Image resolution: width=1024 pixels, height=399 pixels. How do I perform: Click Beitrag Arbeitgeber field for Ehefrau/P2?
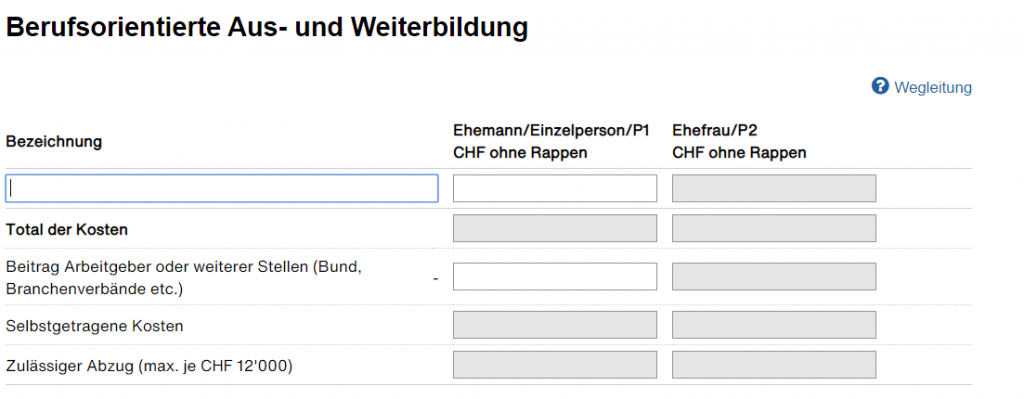point(774,277)
